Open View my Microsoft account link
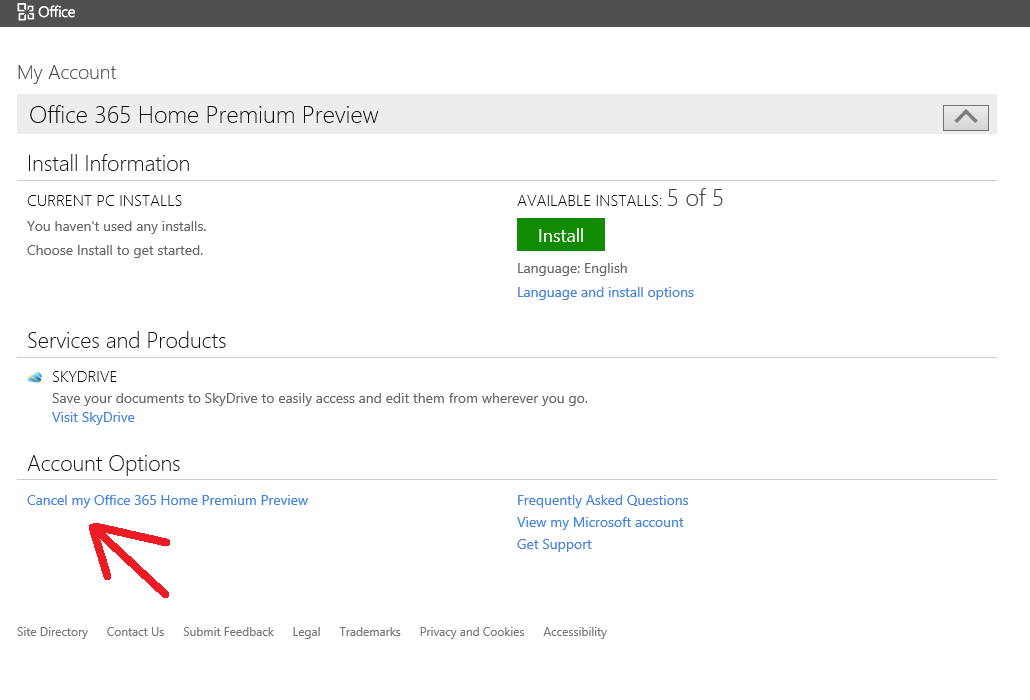This screenshot has height=700, width=1030. click(600, 522)
